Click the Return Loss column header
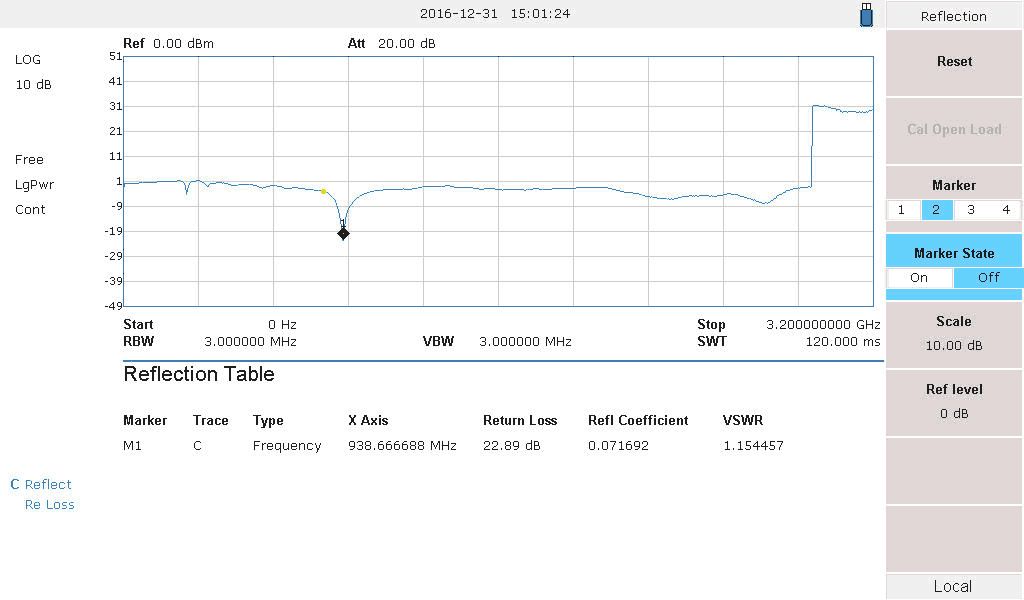Viewport: 1024px width, 600px height. pyautogui.click(x=520, y=420)
